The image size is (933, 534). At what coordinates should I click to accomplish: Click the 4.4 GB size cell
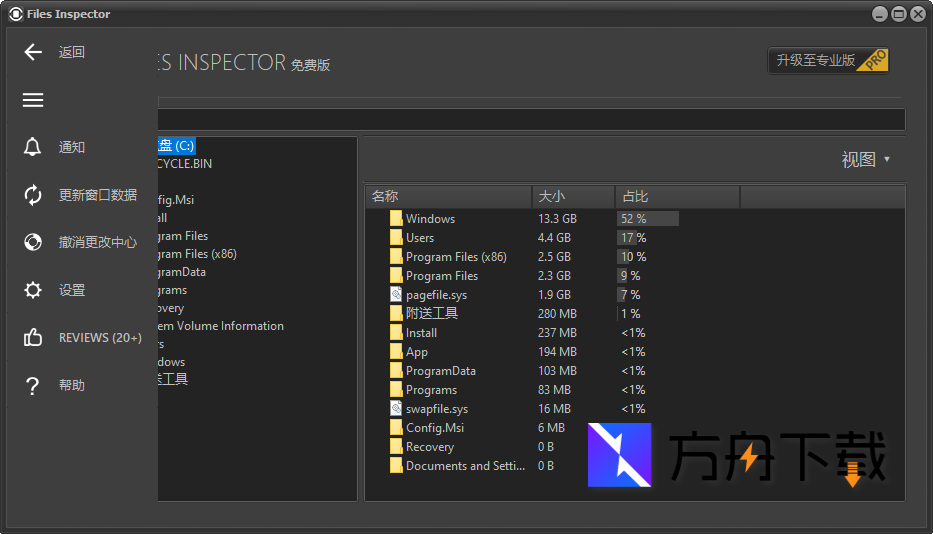555,238
